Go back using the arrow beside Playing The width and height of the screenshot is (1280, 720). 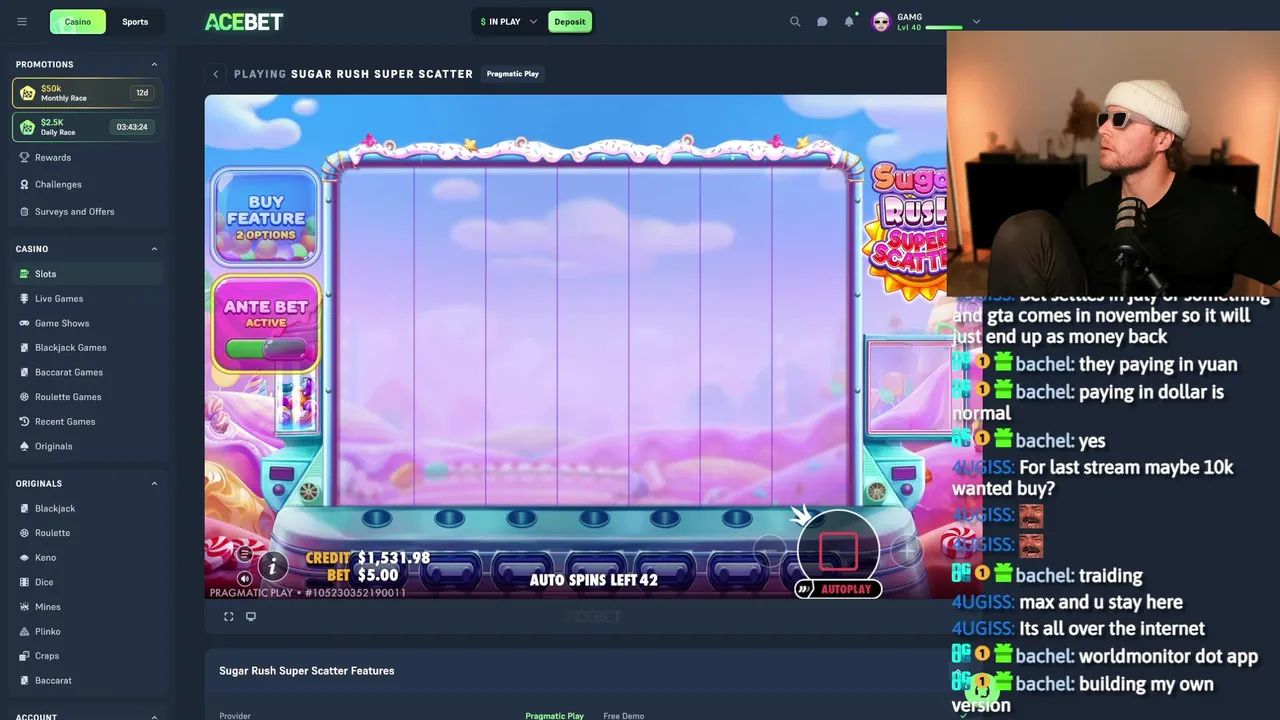(x=215, y=74)
